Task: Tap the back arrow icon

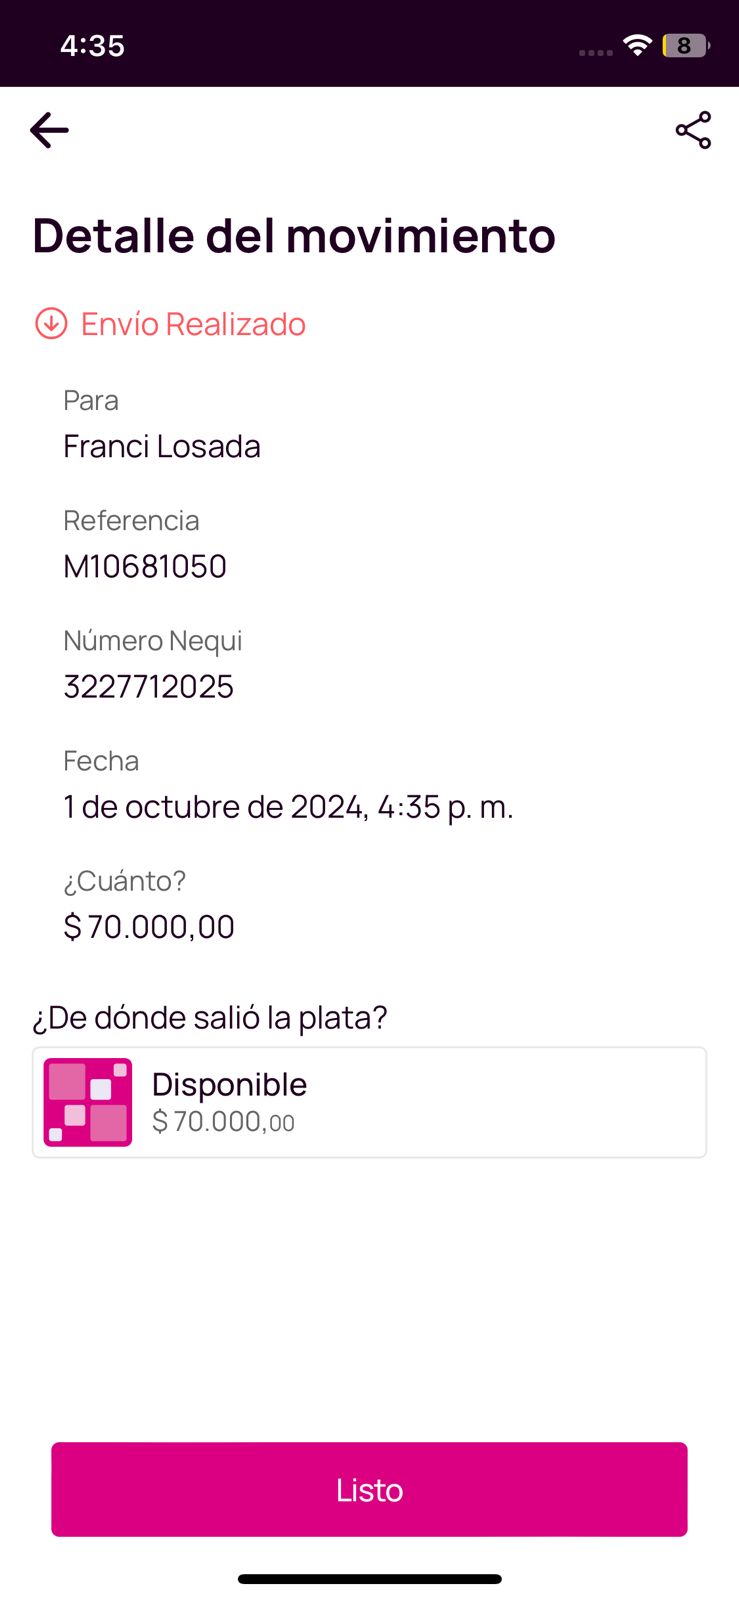Action: tap(49, 130)
